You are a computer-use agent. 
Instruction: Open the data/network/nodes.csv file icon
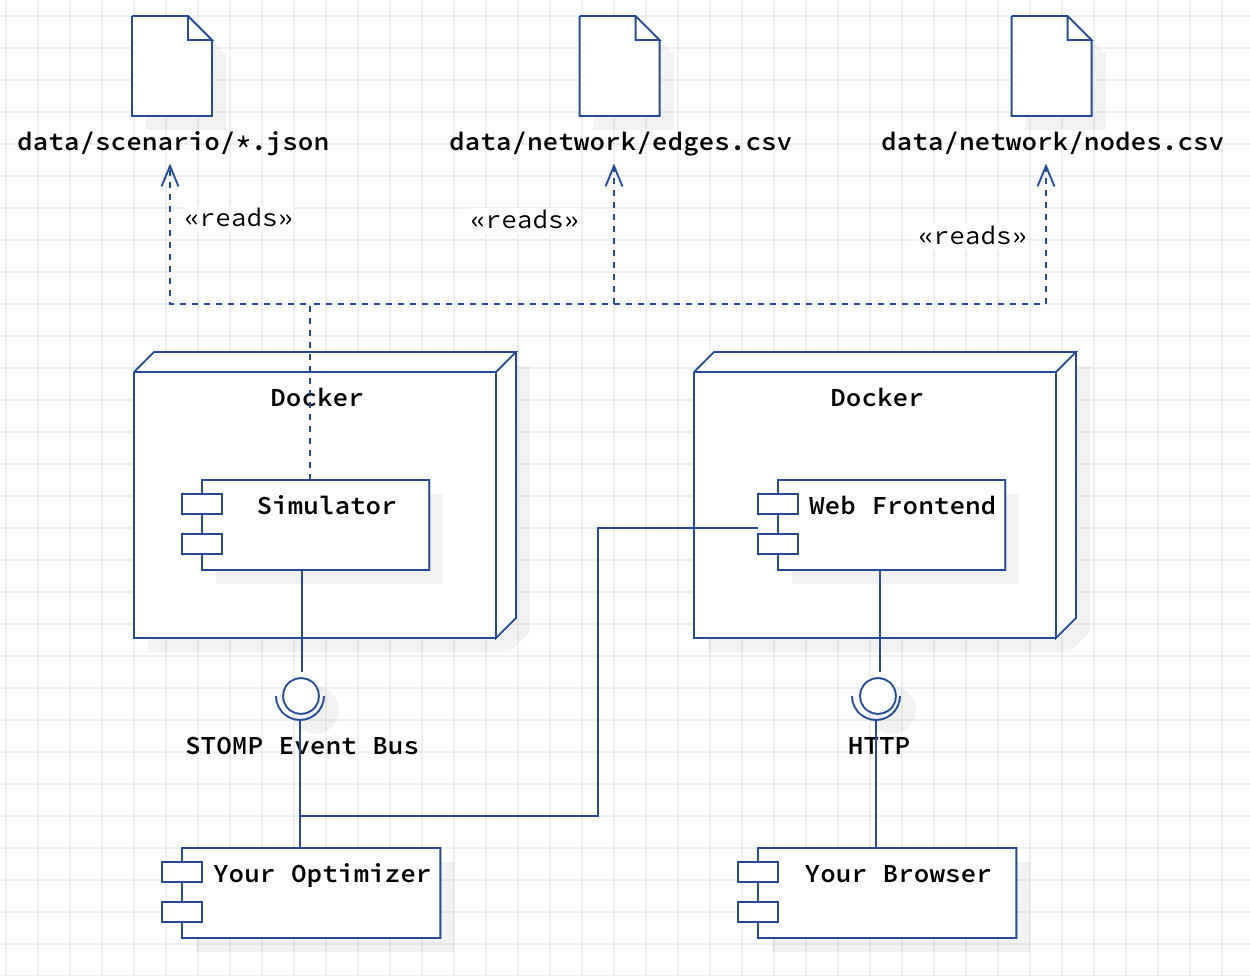1051,65
